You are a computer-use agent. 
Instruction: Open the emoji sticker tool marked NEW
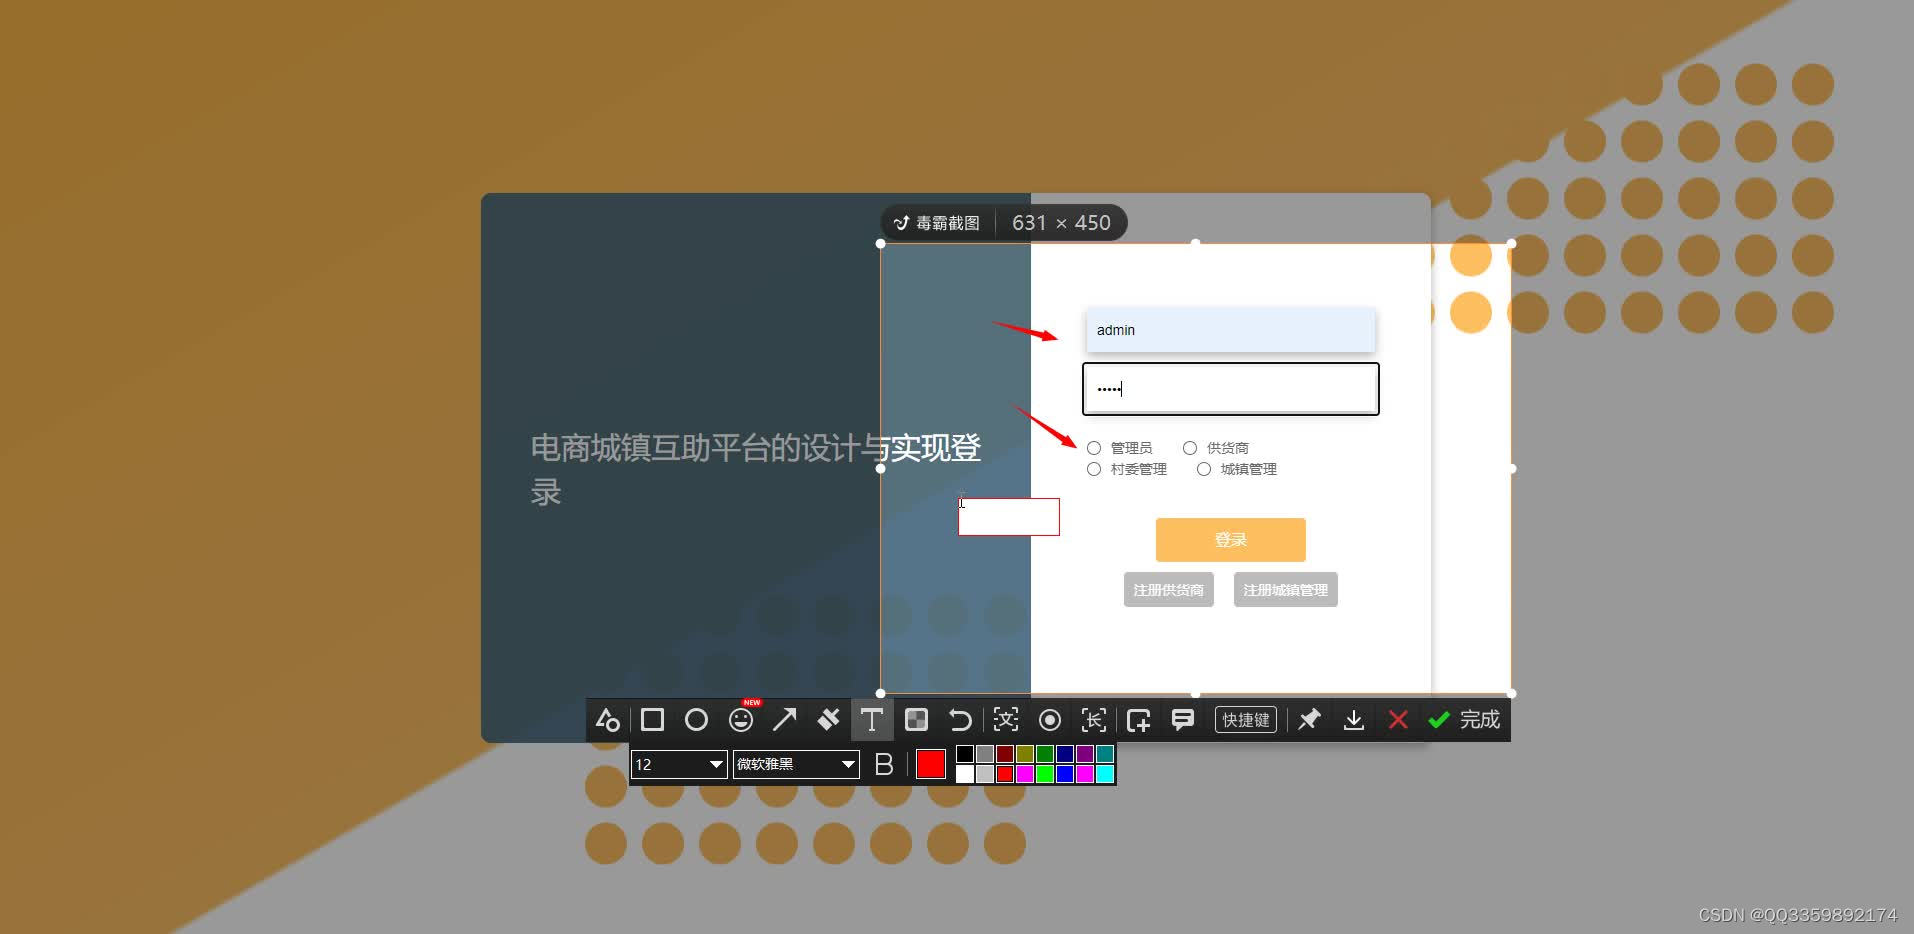[x=741, y=719]
